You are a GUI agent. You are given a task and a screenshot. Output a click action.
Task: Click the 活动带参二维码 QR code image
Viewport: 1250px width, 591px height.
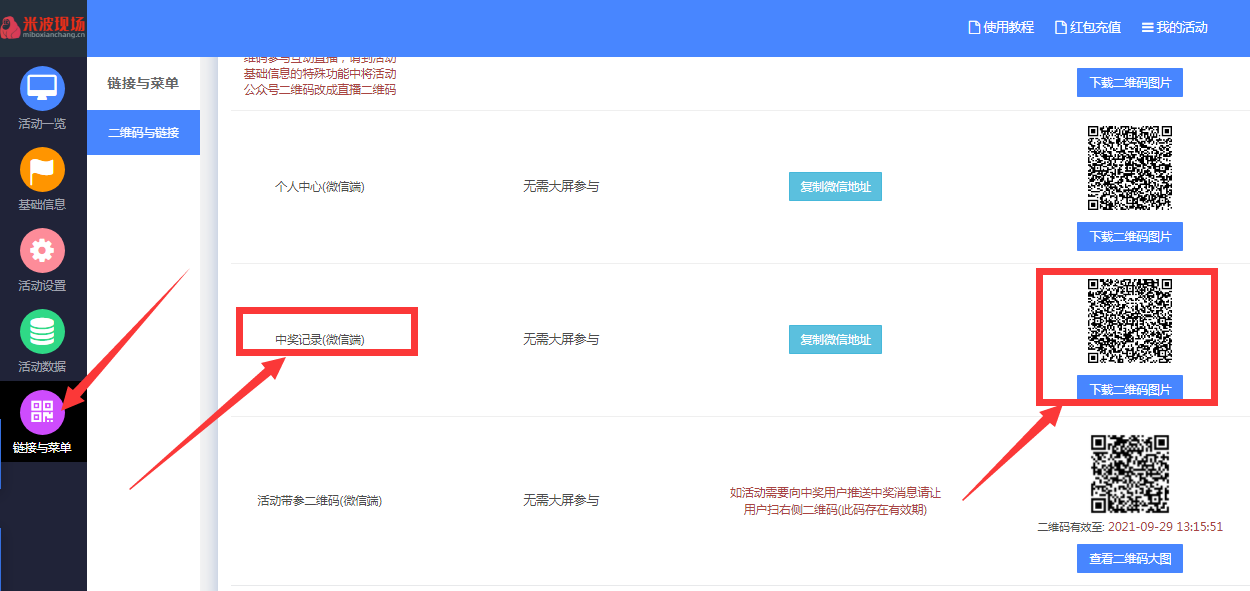(1130, 474)
